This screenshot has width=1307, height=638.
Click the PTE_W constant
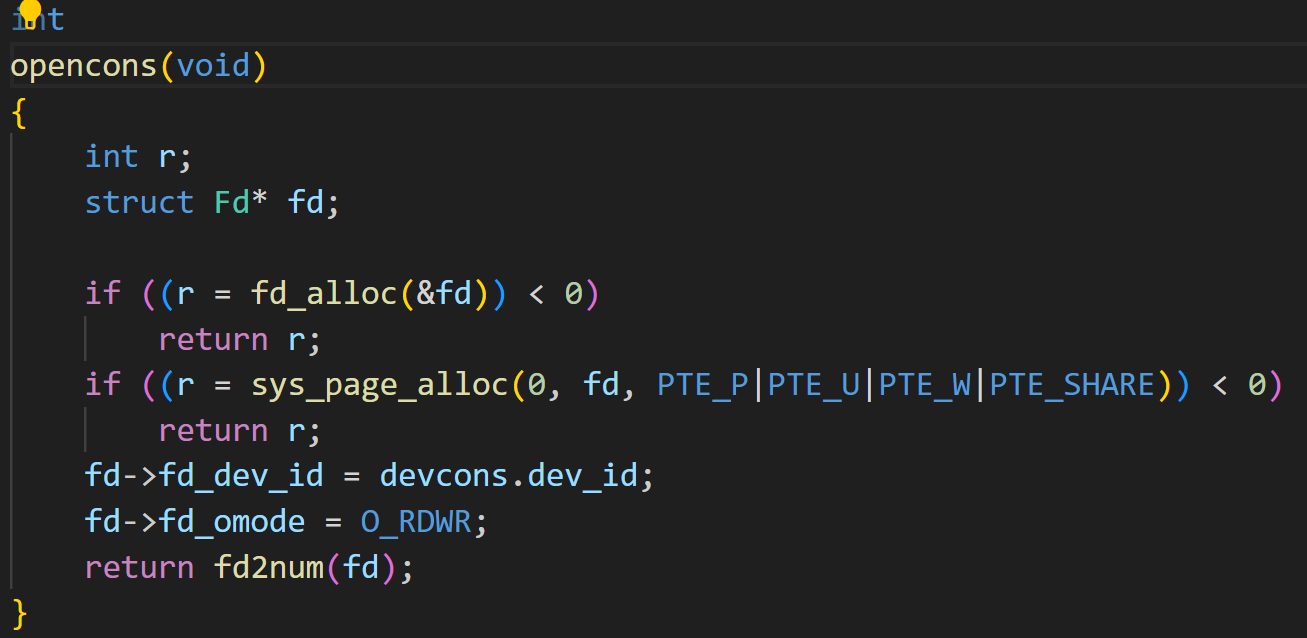(x=925, y=384)
